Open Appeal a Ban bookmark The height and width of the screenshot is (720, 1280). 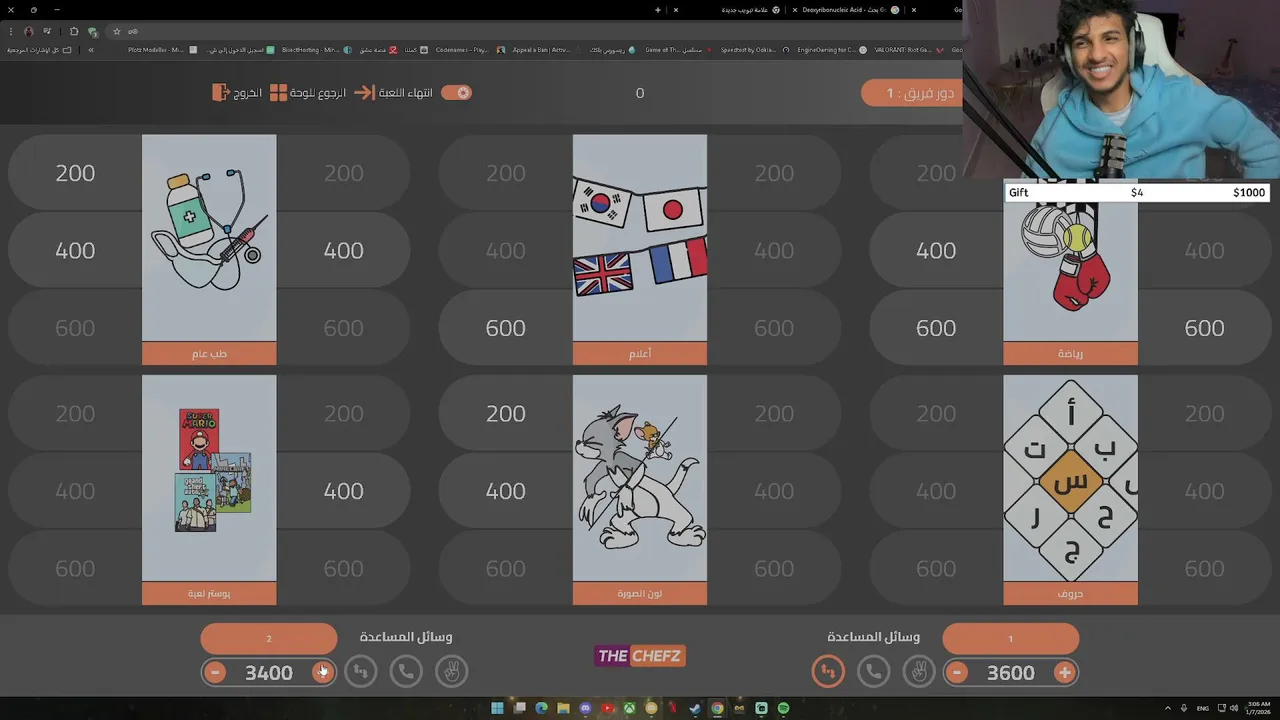coord(545,50)
